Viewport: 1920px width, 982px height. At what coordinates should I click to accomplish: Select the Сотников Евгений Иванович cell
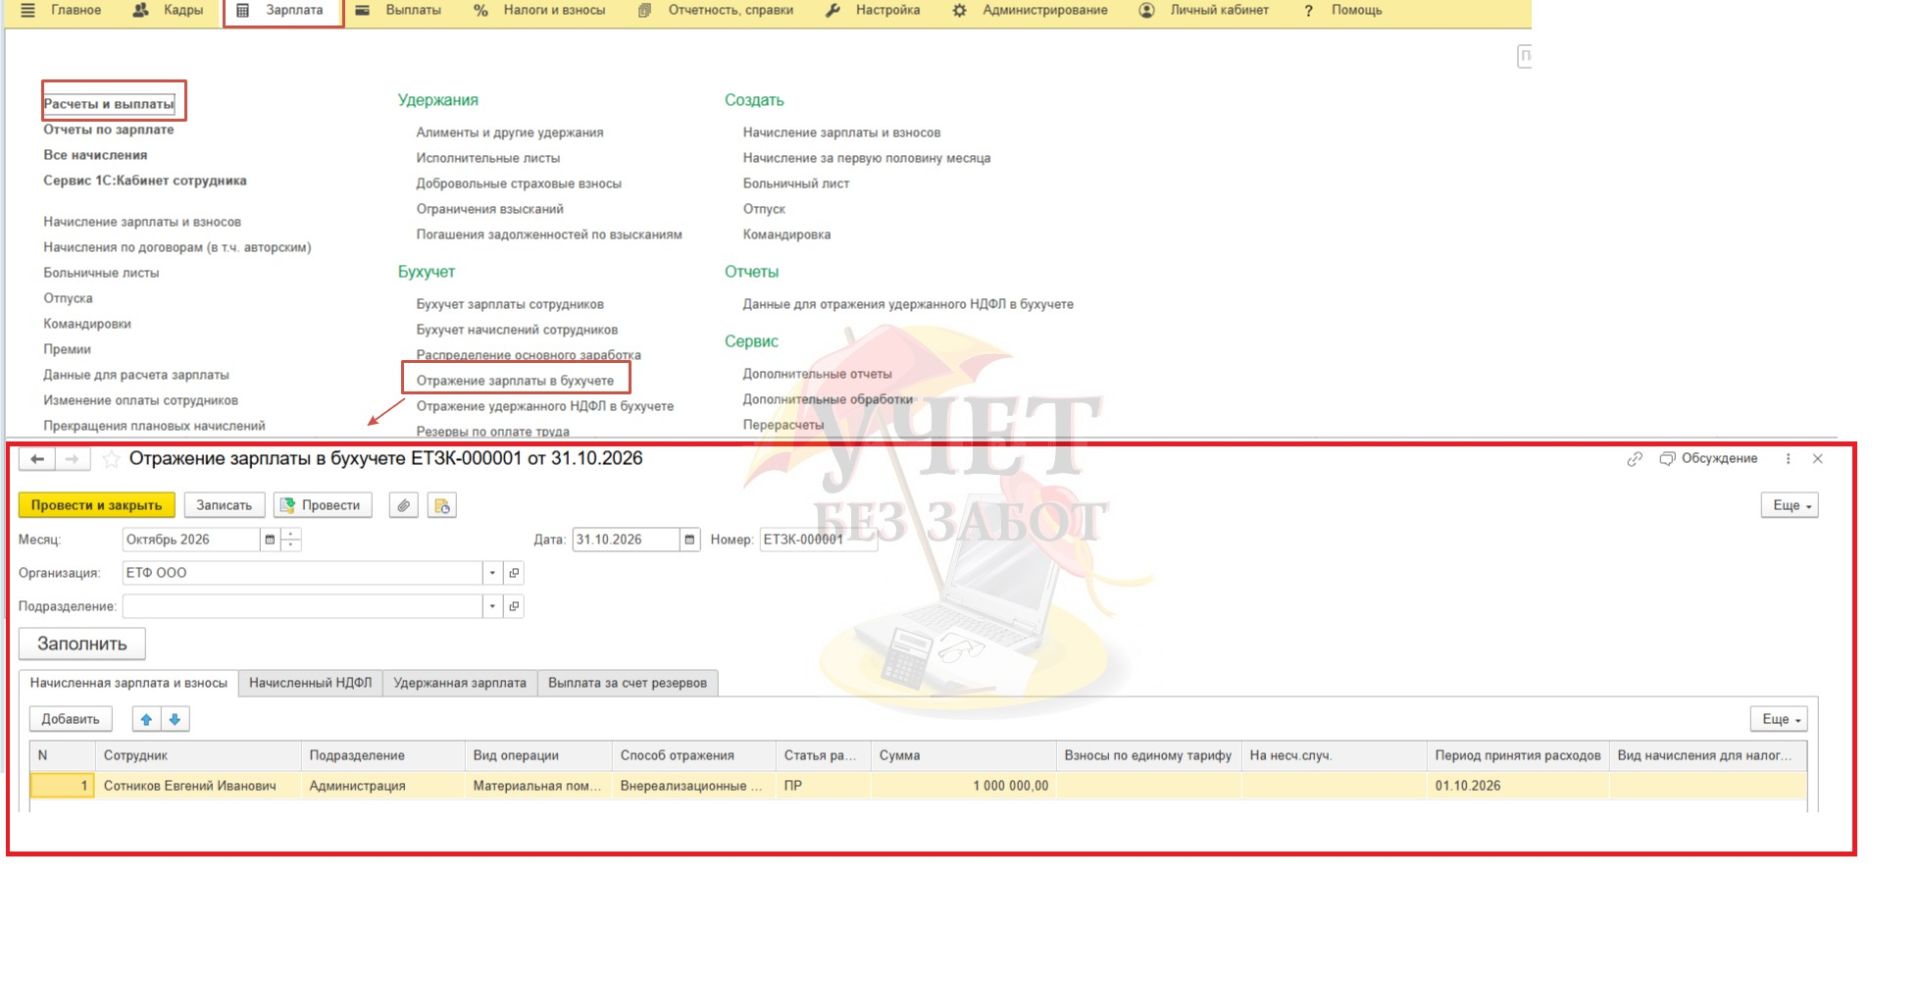point(197,786)
